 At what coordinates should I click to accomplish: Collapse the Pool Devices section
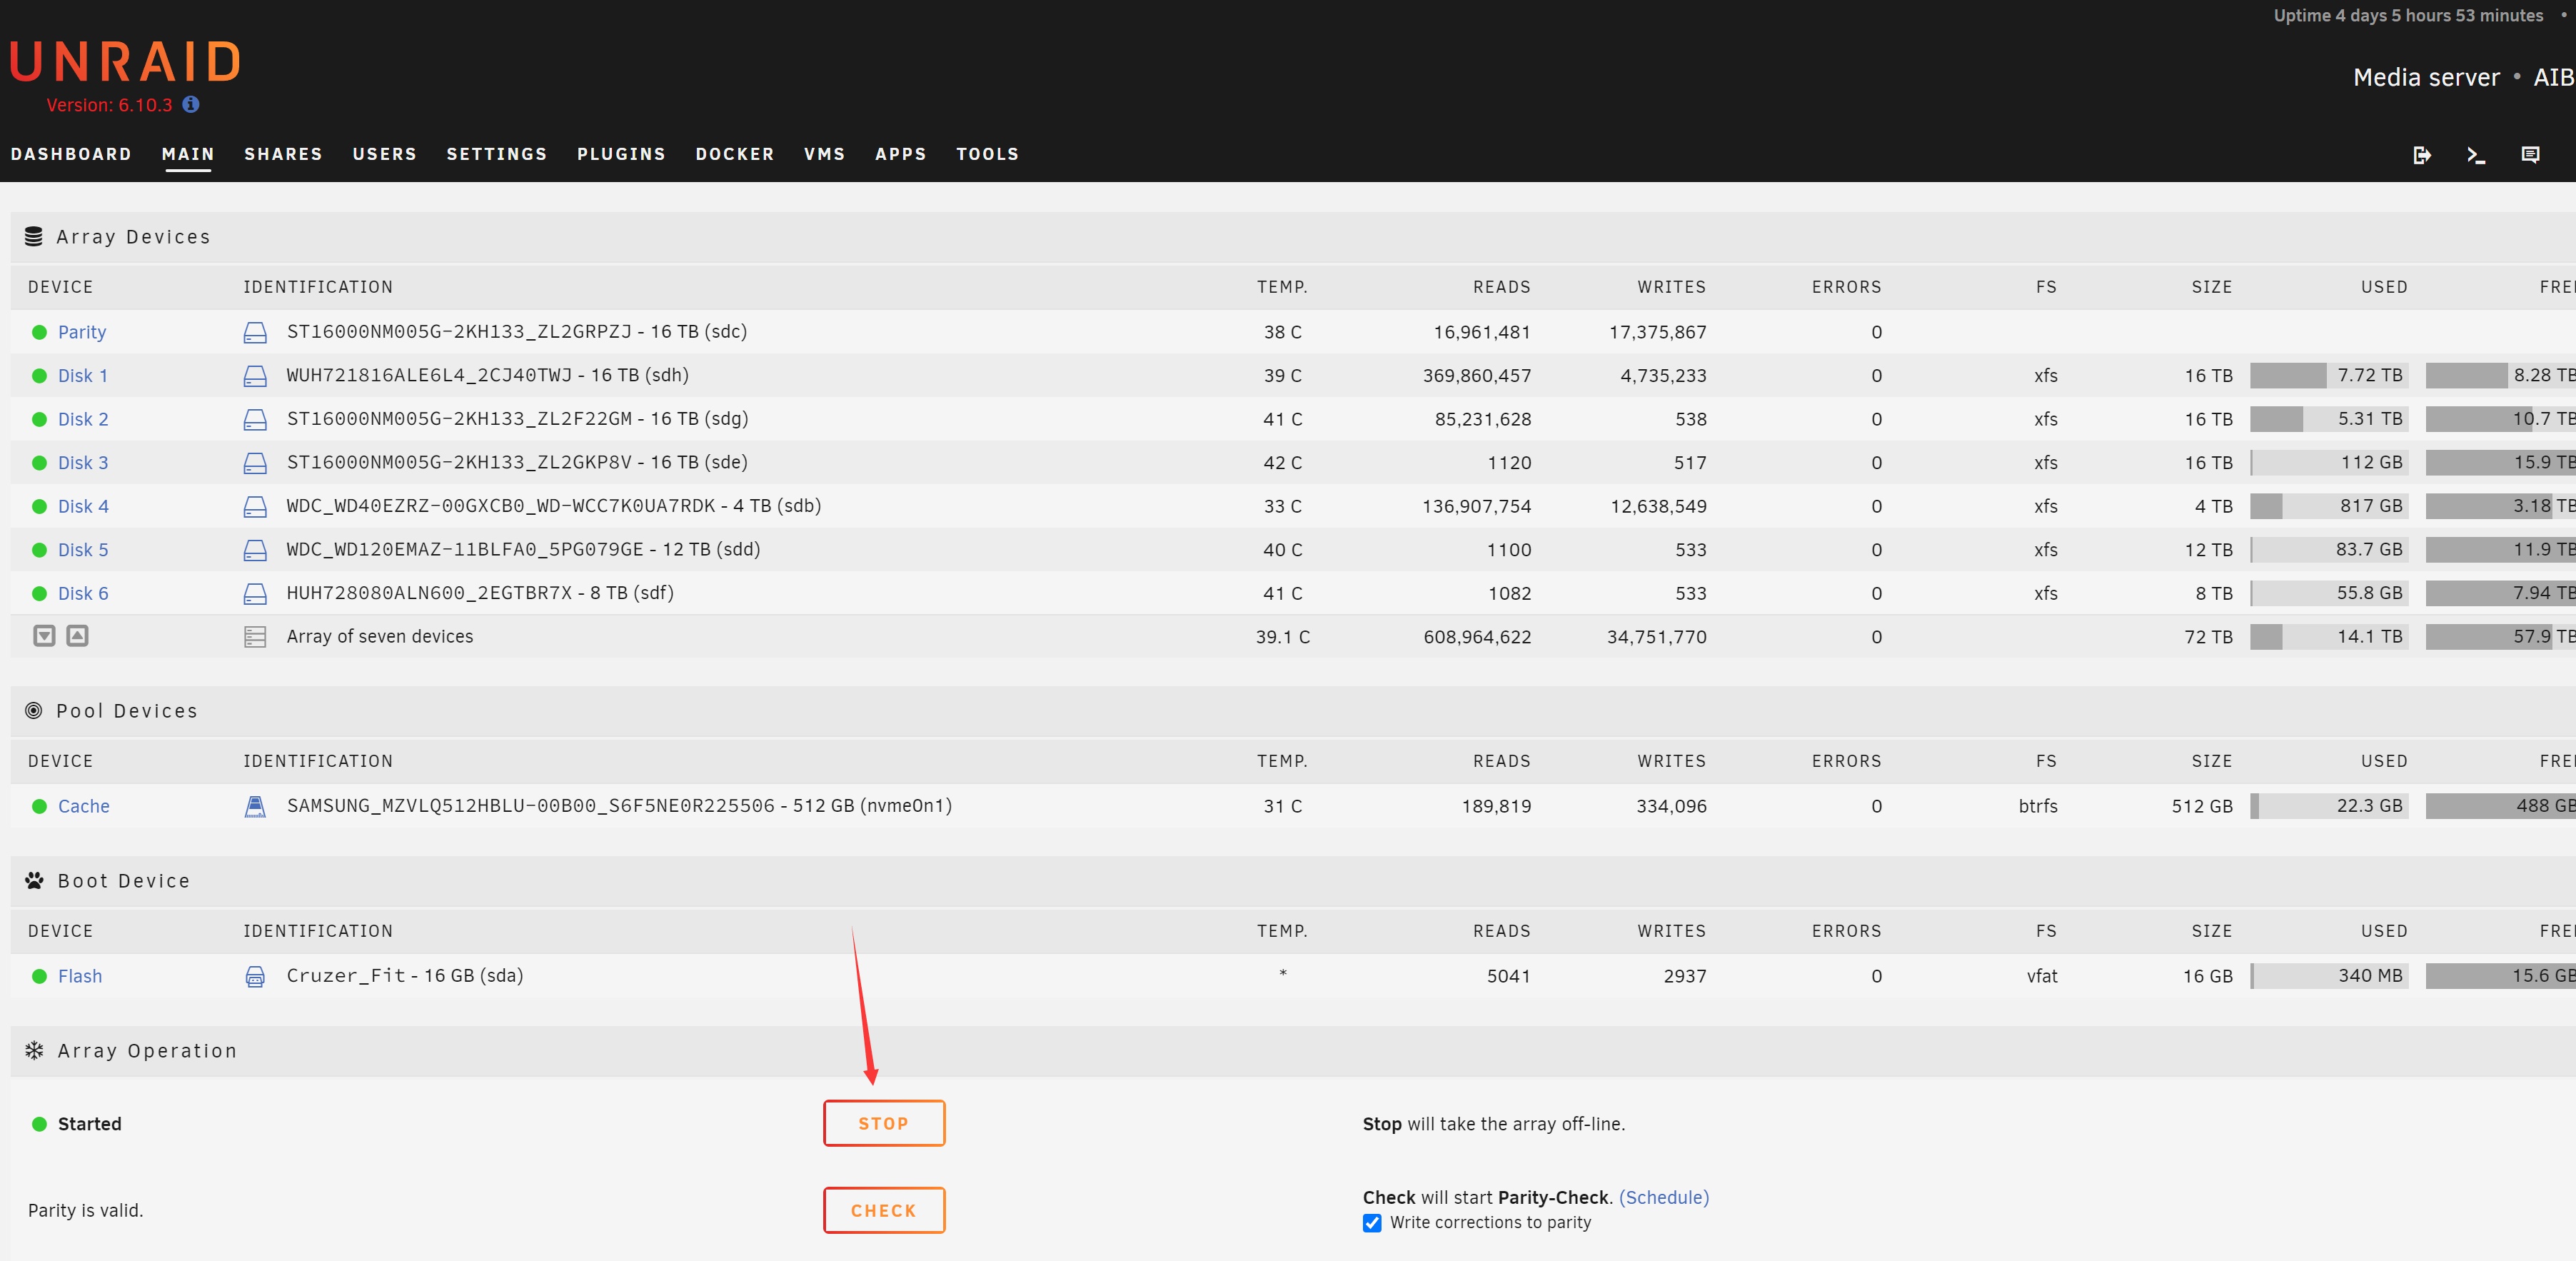coord(127,710)
